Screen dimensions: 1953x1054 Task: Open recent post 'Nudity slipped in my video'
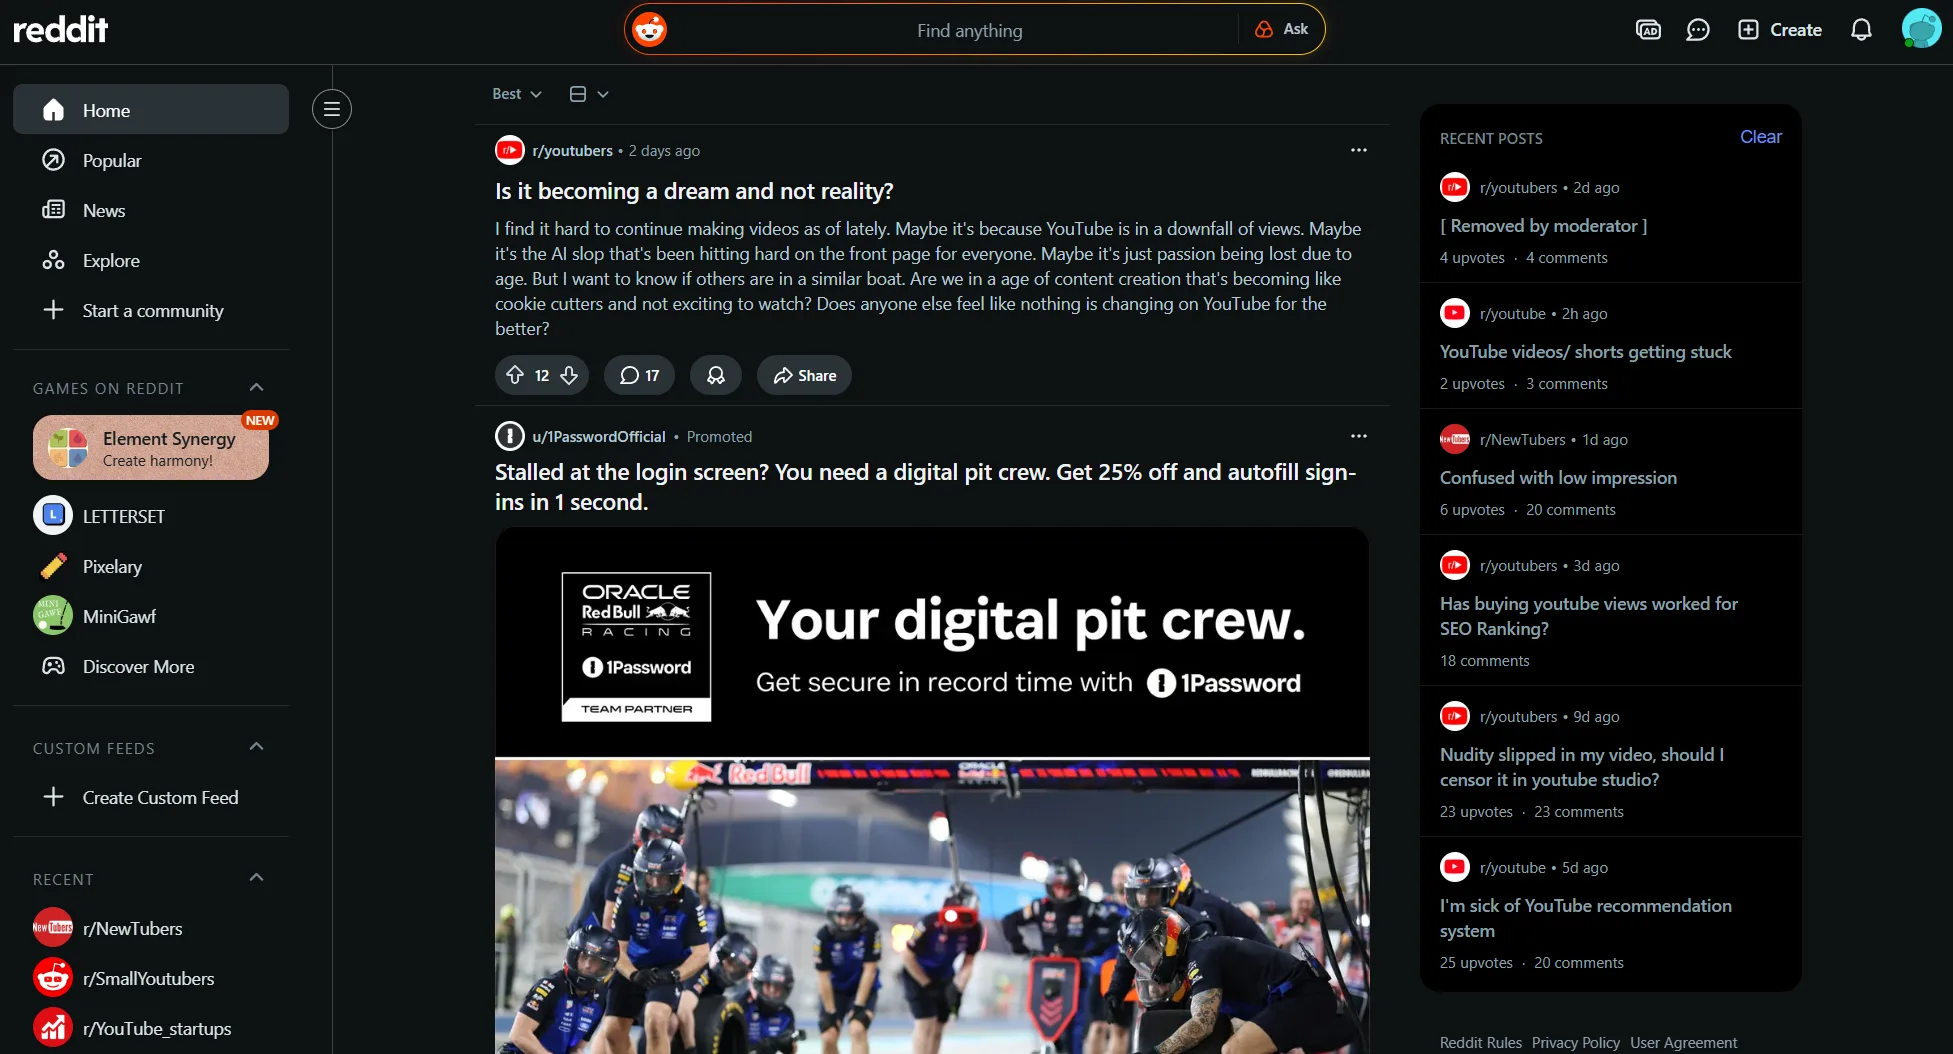(1582, 767)
